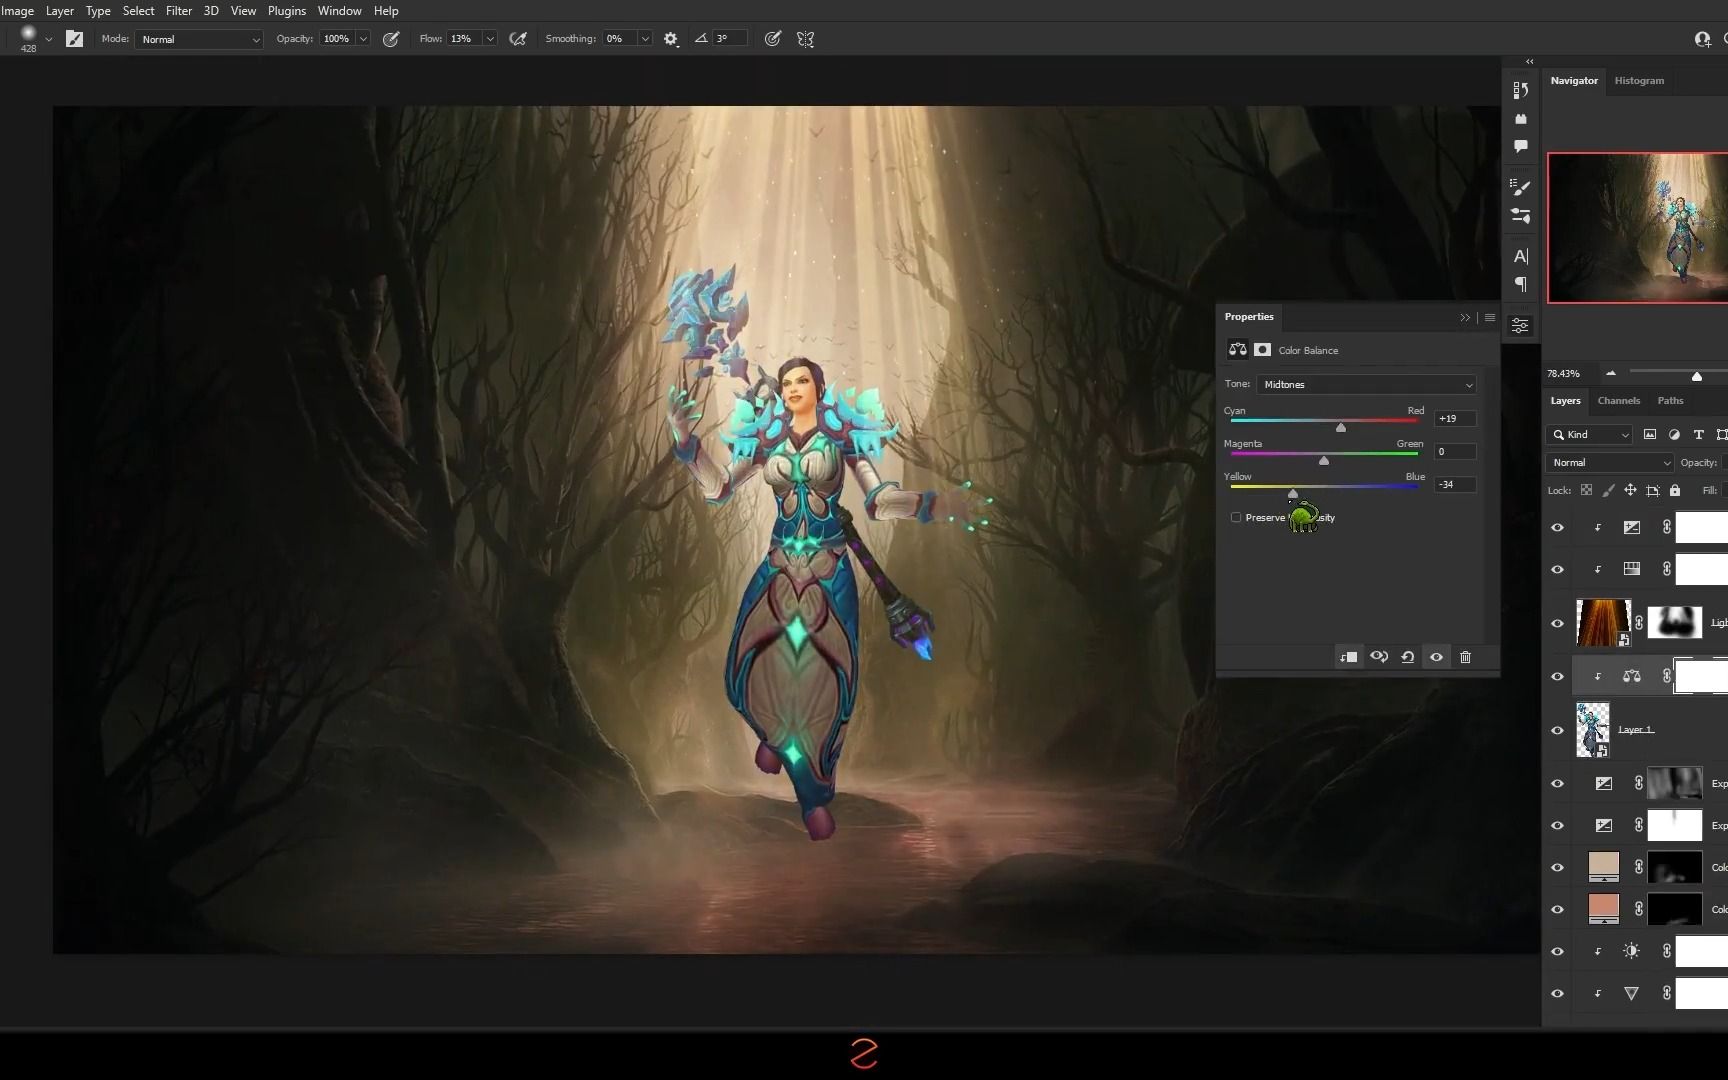Hide the bottom vibrance adjustment layer
Viewport: 1728px width, 1080px height.
(x=1557, y=994)
